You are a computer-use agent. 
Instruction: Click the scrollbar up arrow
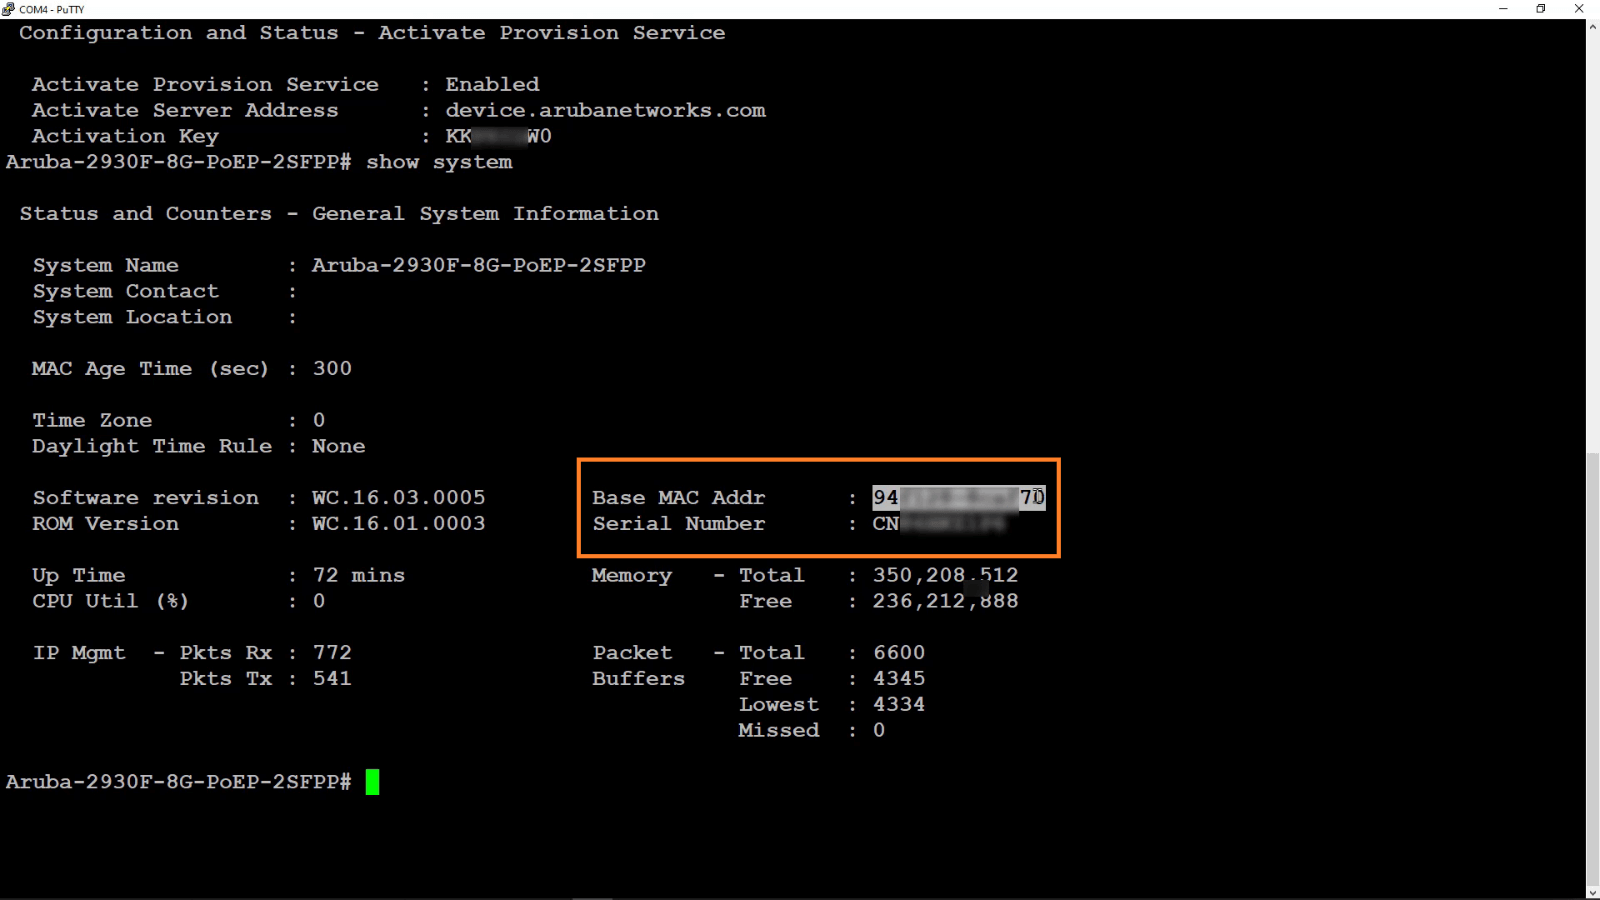(x=1592, y=26)
